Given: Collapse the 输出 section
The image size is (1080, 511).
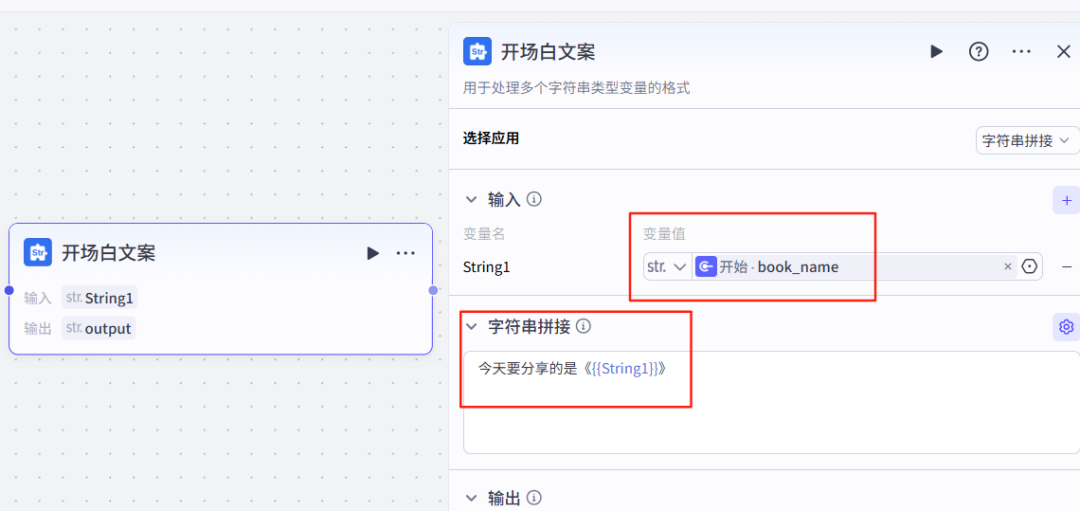Looking at the screenshot, I should pyautogui.click(x=472, y=497).
